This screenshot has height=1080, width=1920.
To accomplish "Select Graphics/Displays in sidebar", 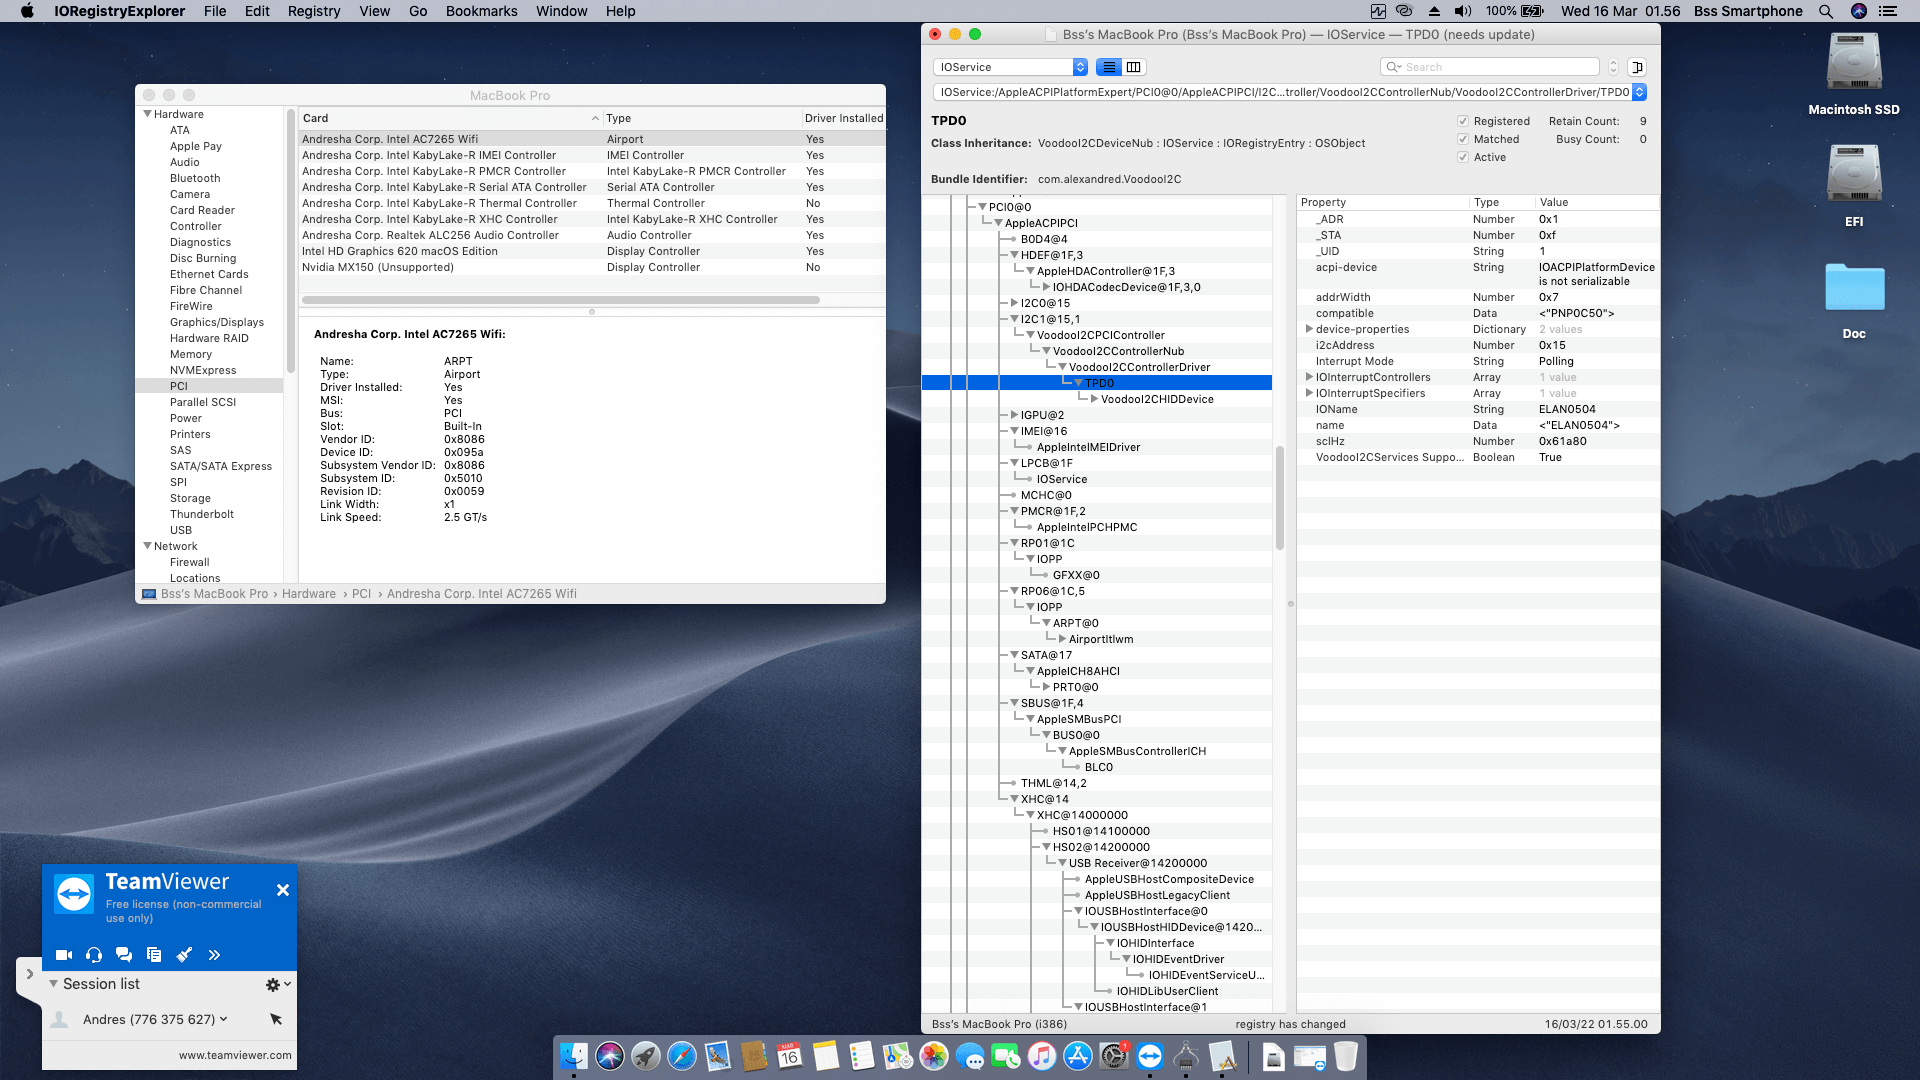I will [217, 322].
